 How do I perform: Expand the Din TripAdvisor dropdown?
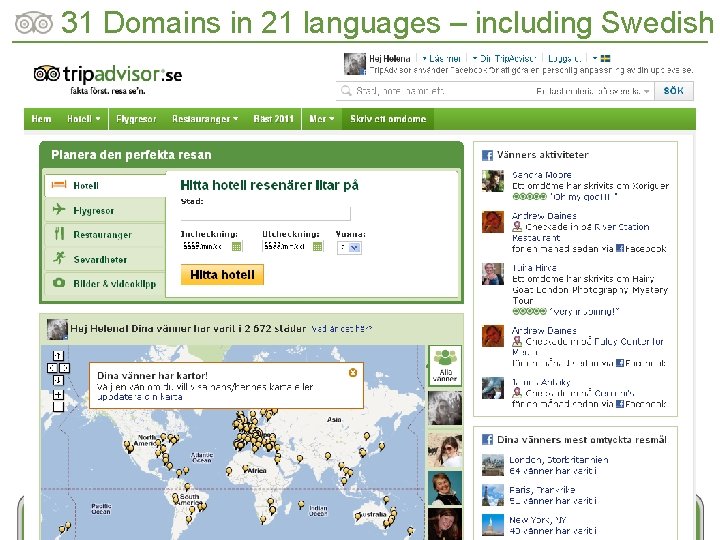(x=504, y=58)
